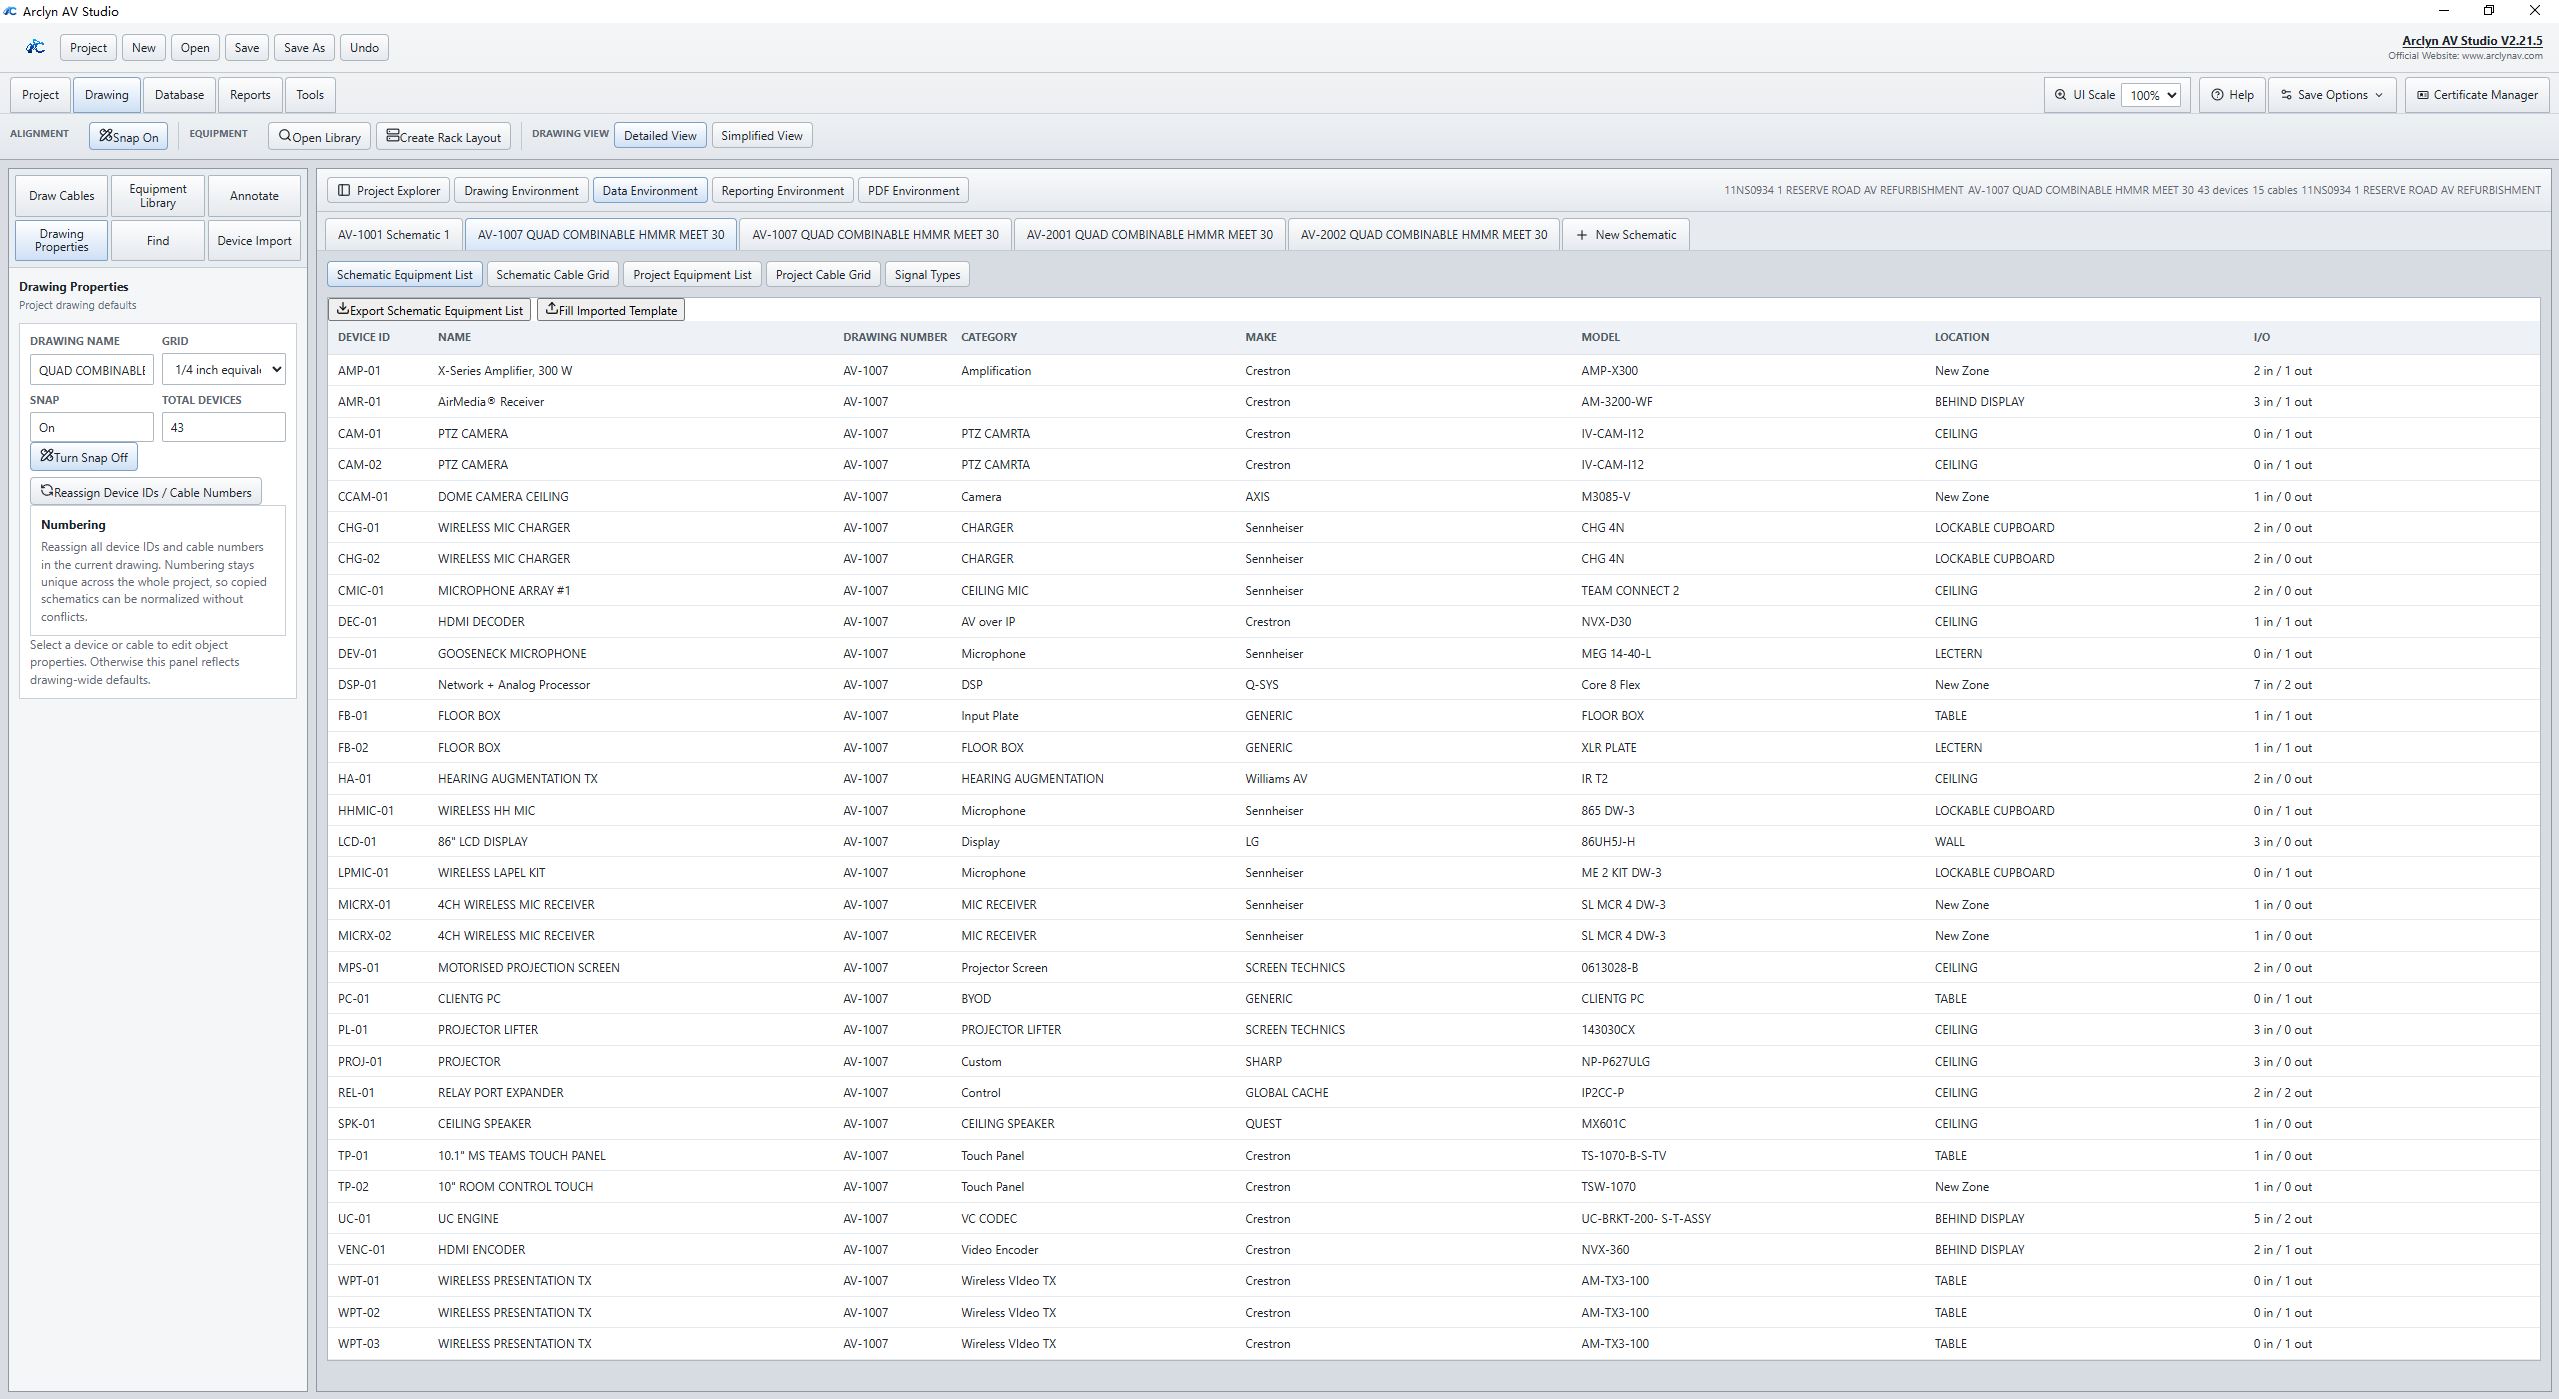
Task: Click the Undo toolbar button
Action: (364, 48)
